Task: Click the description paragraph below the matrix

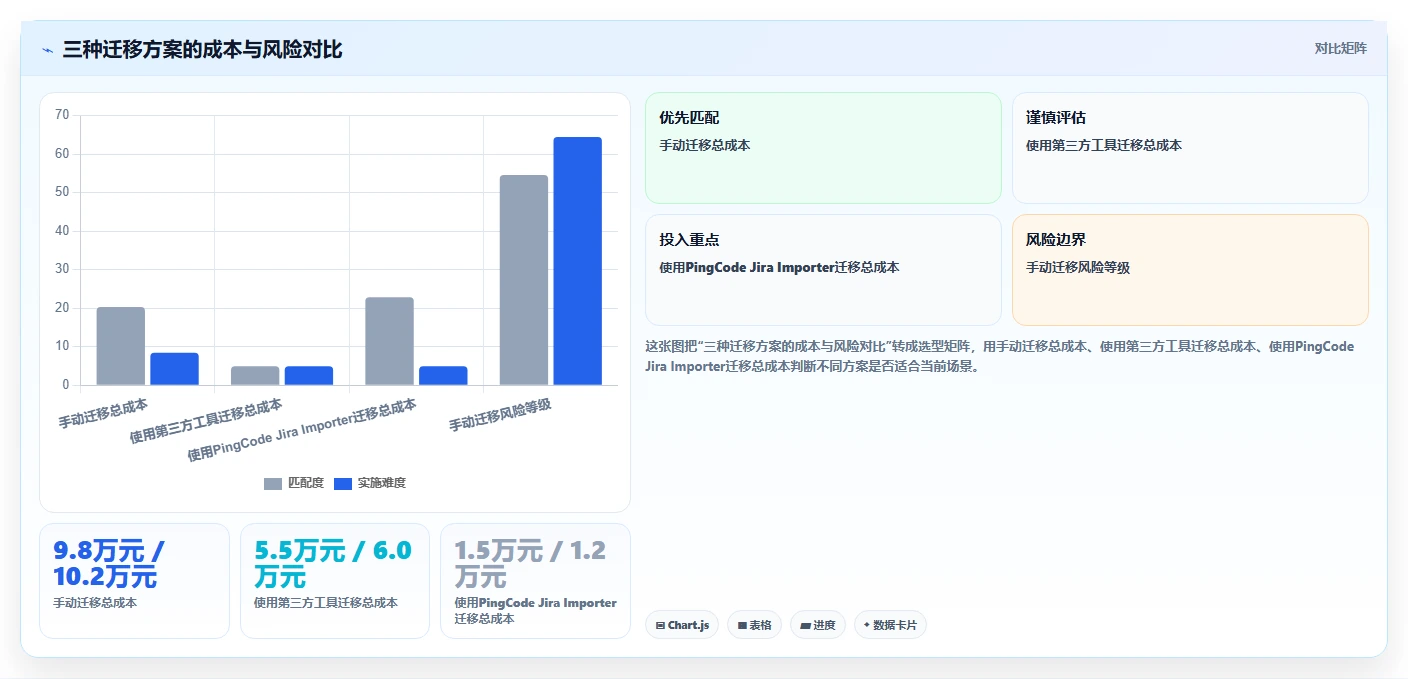Action: click(1001, 356)
